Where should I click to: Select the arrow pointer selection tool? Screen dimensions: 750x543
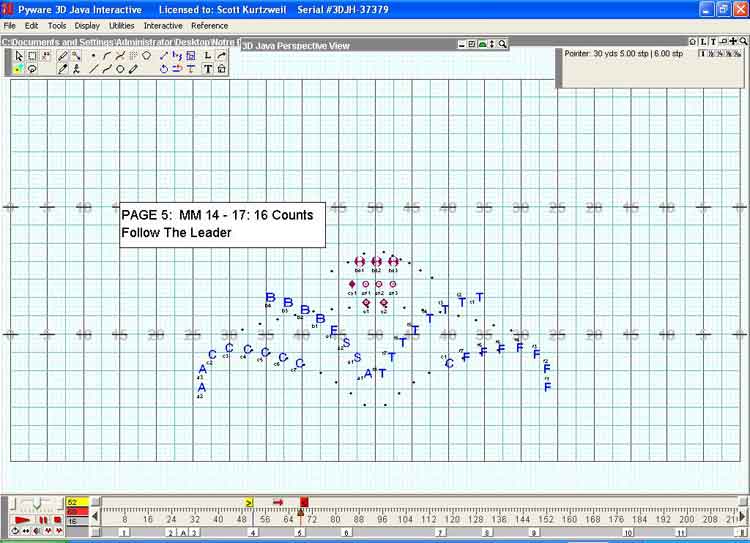[x=19, y=56]
